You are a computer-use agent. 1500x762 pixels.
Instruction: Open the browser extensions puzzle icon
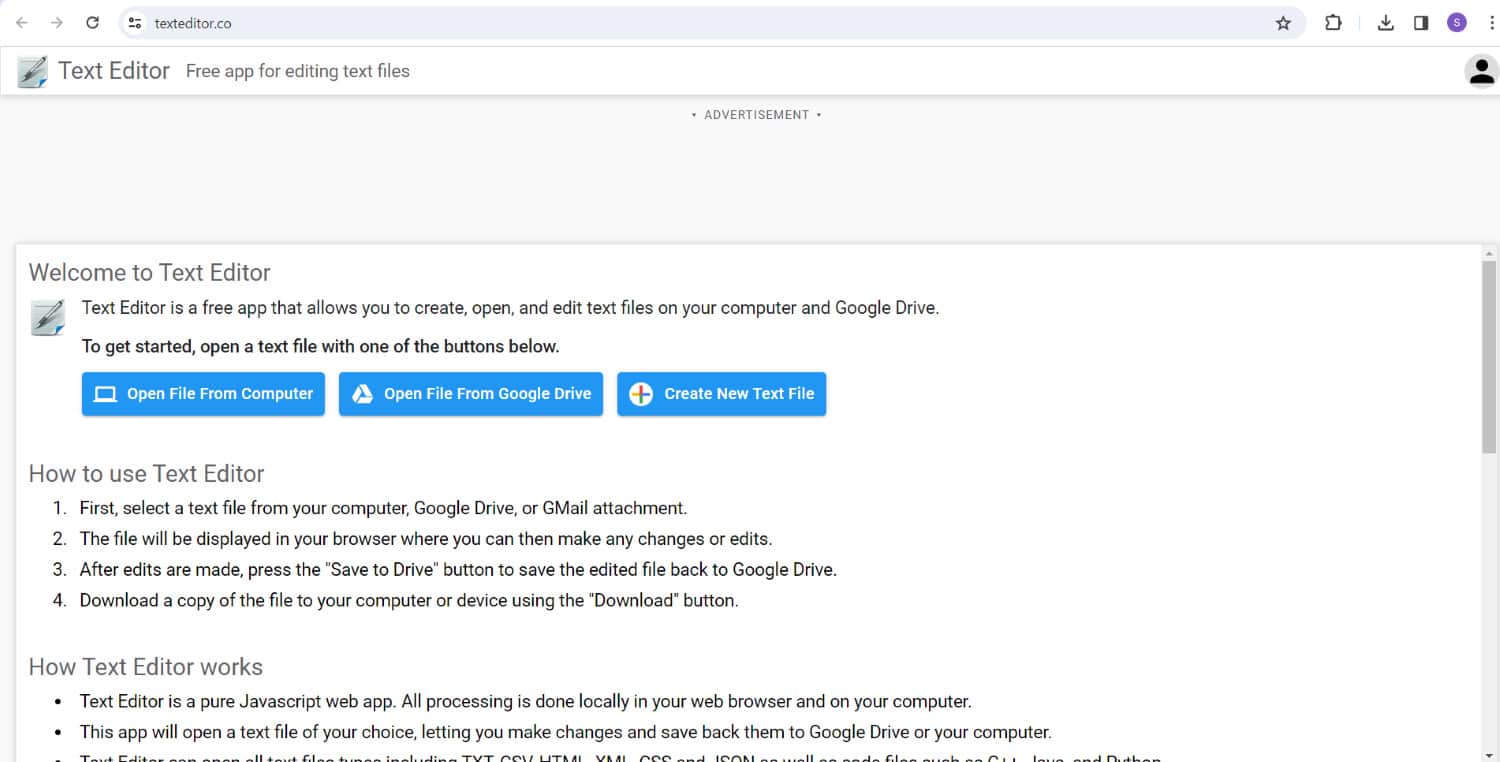(x=1333, y=23)
